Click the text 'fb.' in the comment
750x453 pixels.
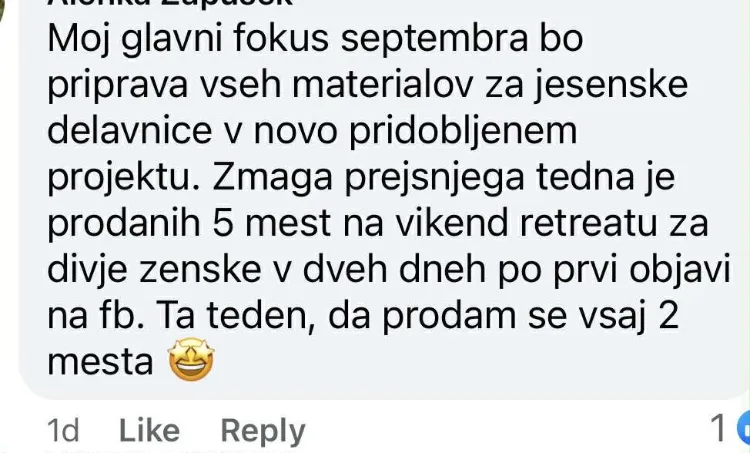121,316
